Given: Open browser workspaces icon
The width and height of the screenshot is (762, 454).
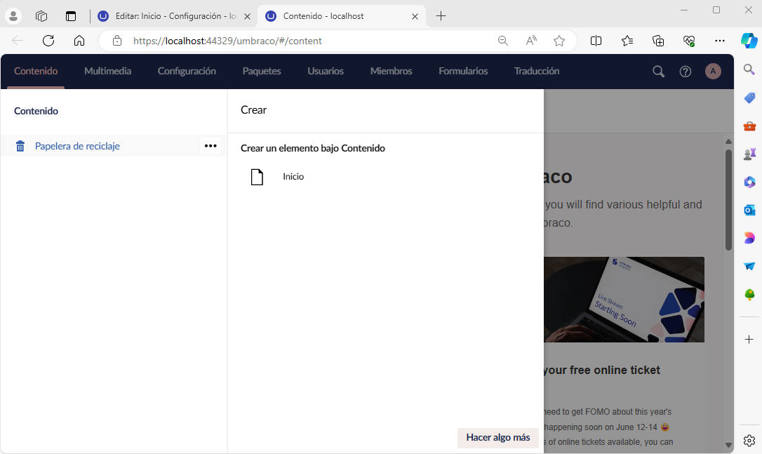Looking at the screenshot, I should click(41, 16).
